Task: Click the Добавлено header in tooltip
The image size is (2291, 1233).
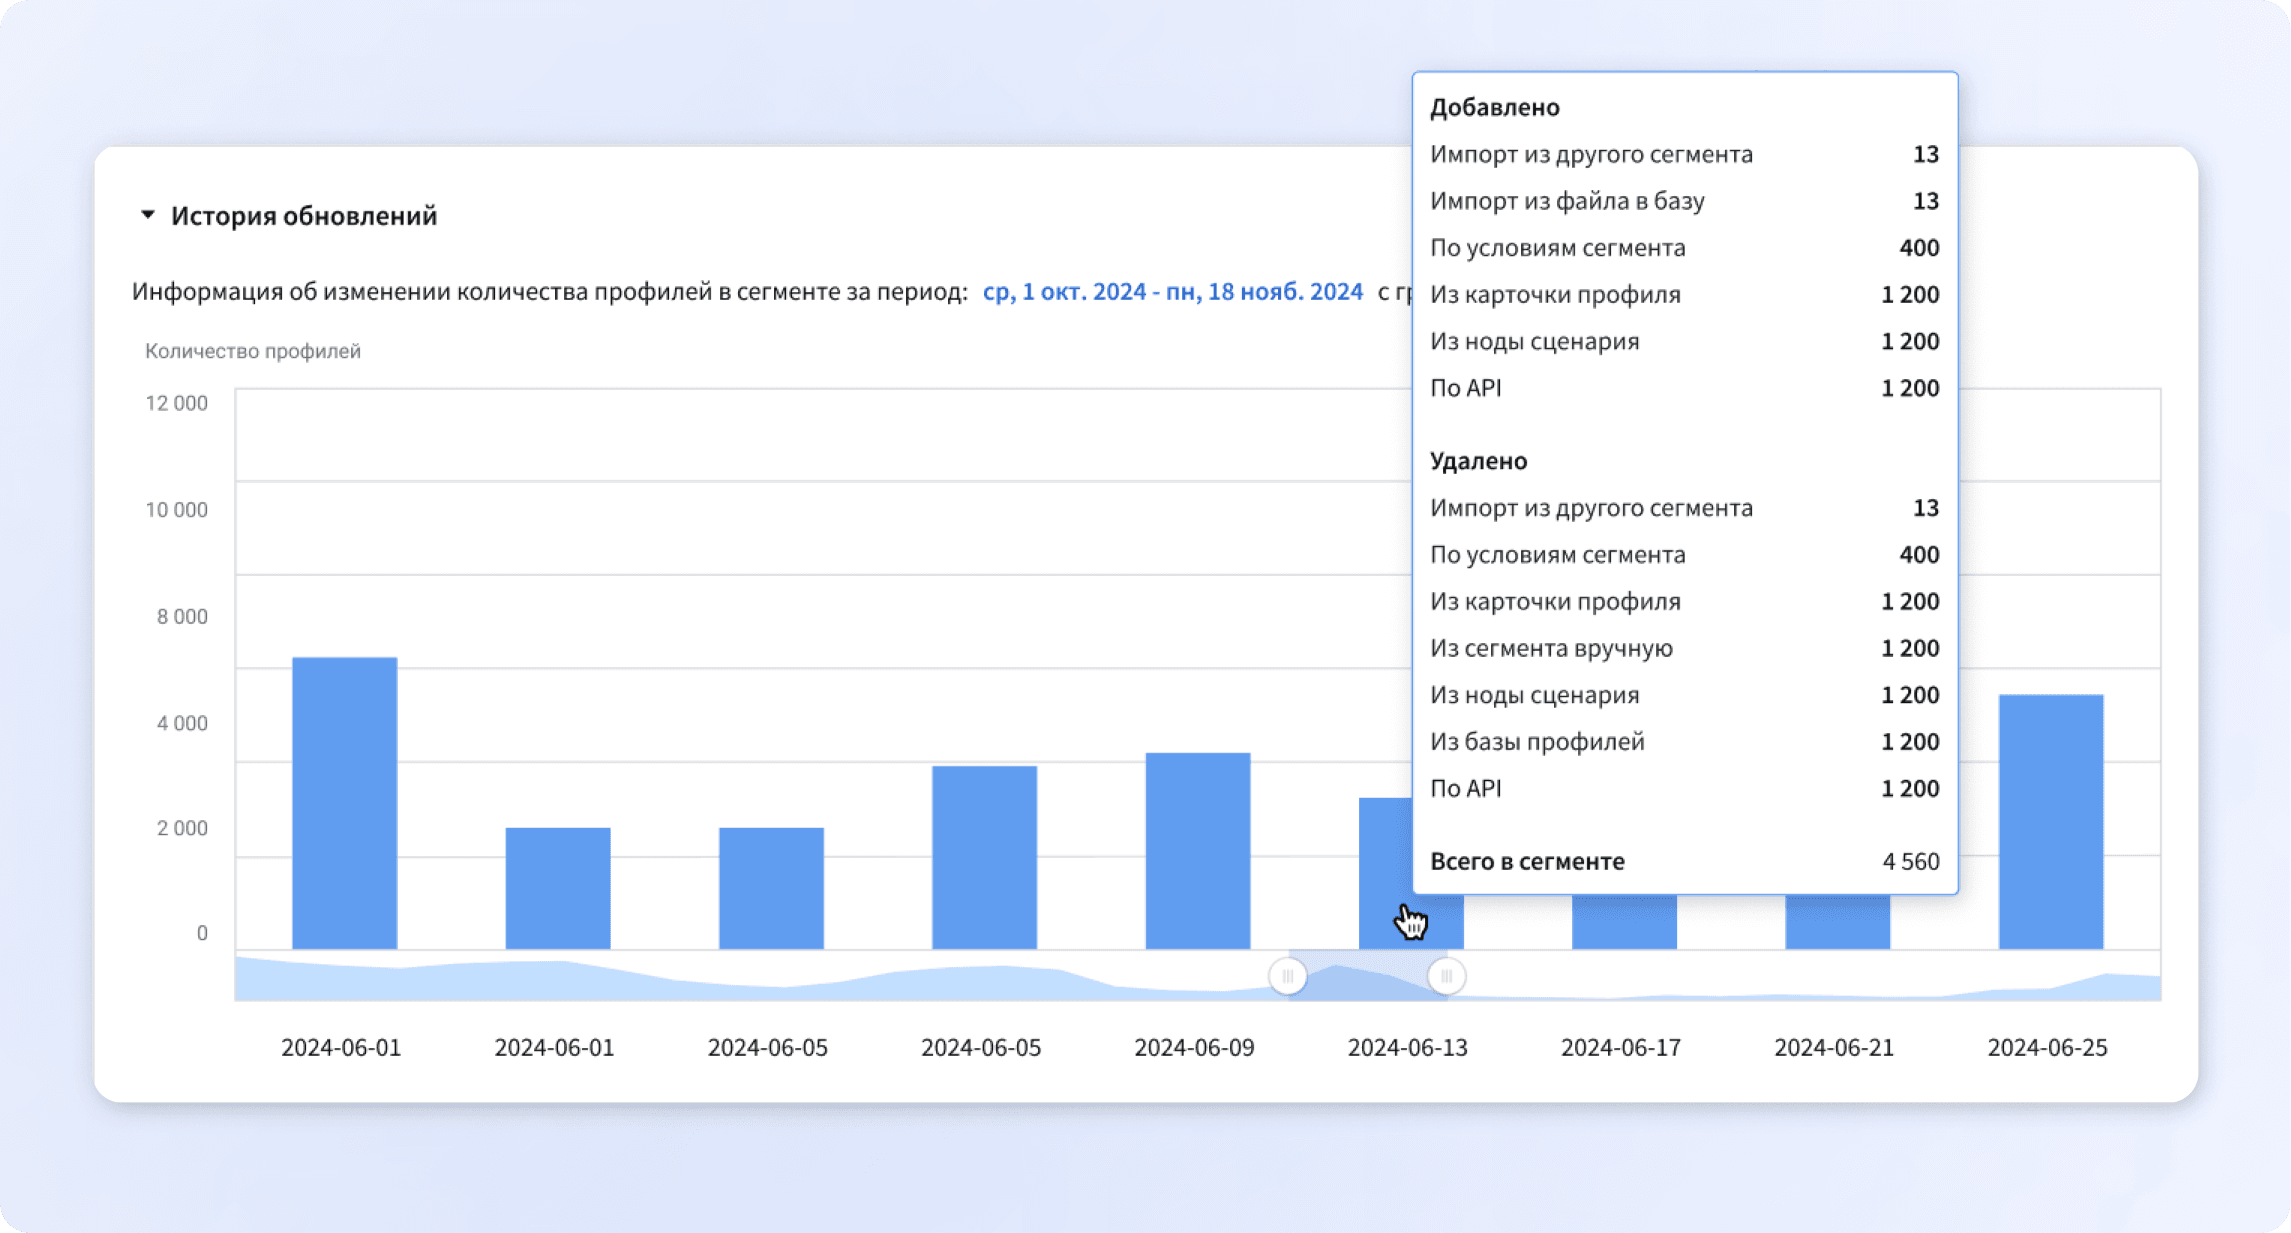Action: 1494,107
